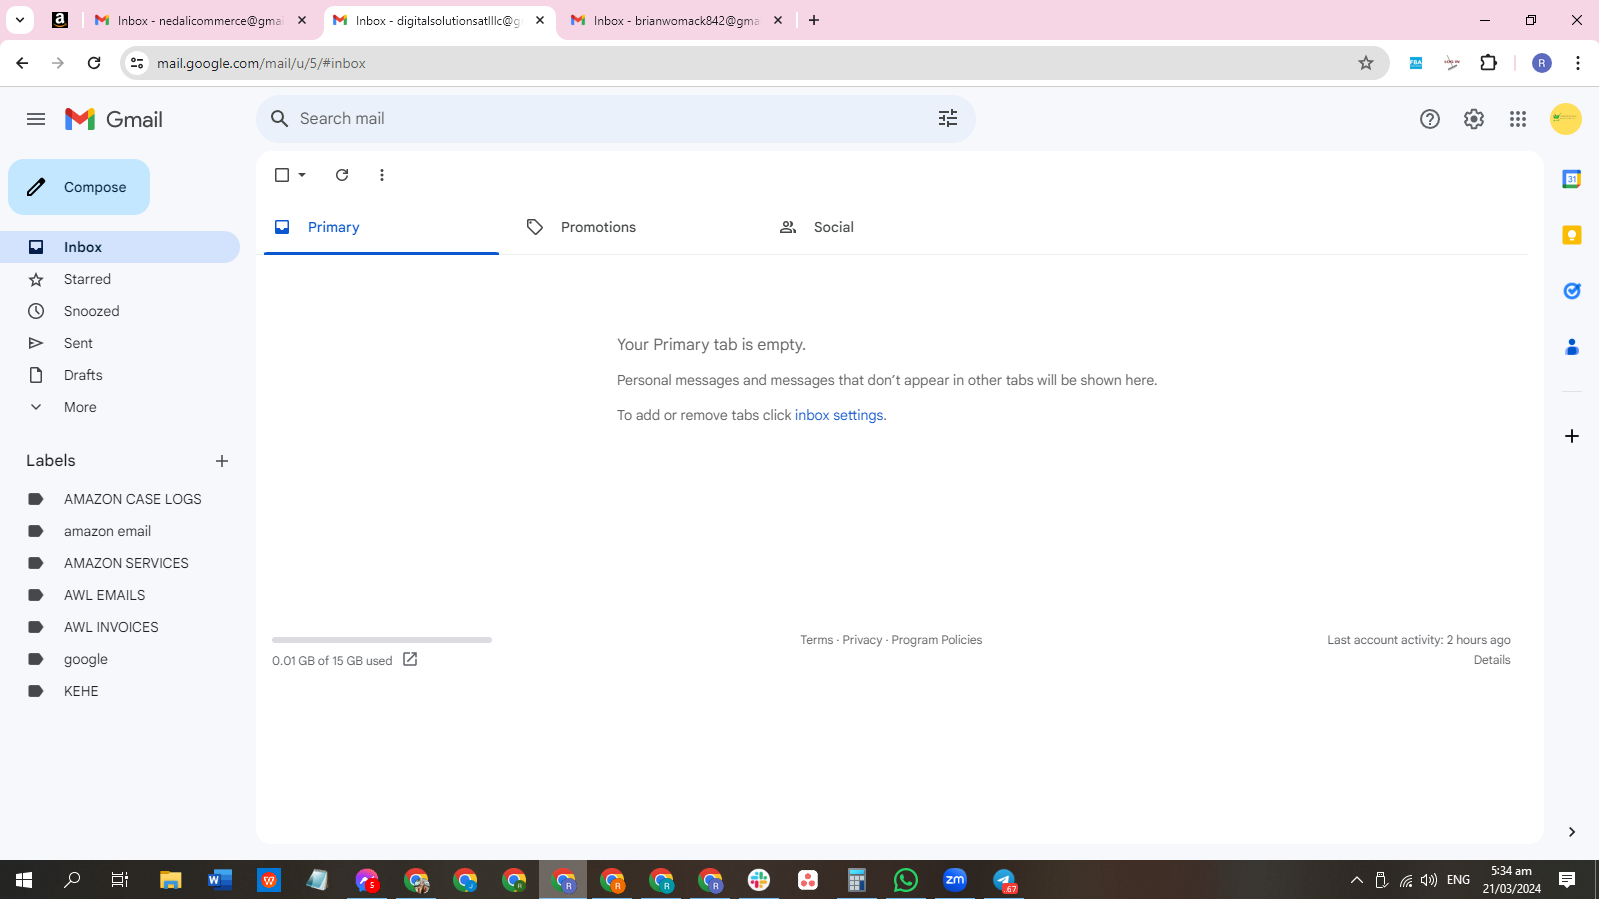The height and width of the screenshot is (899, 1599).
Task: Open the Settings gear icon
Action: (x=1473, y=119)
